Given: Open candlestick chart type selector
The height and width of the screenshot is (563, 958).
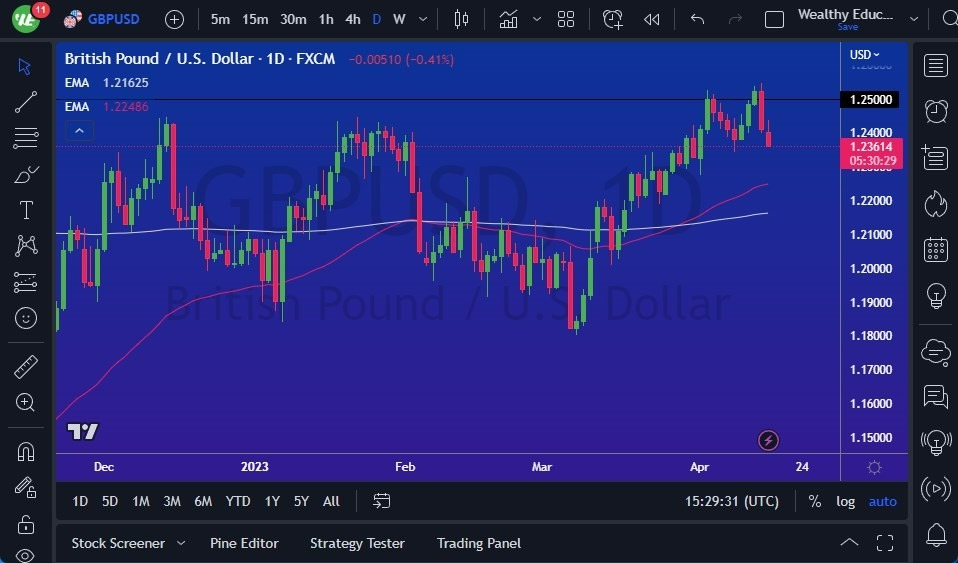Looking at the screenshot, I should pyautogui.click(x=461, y=20).
